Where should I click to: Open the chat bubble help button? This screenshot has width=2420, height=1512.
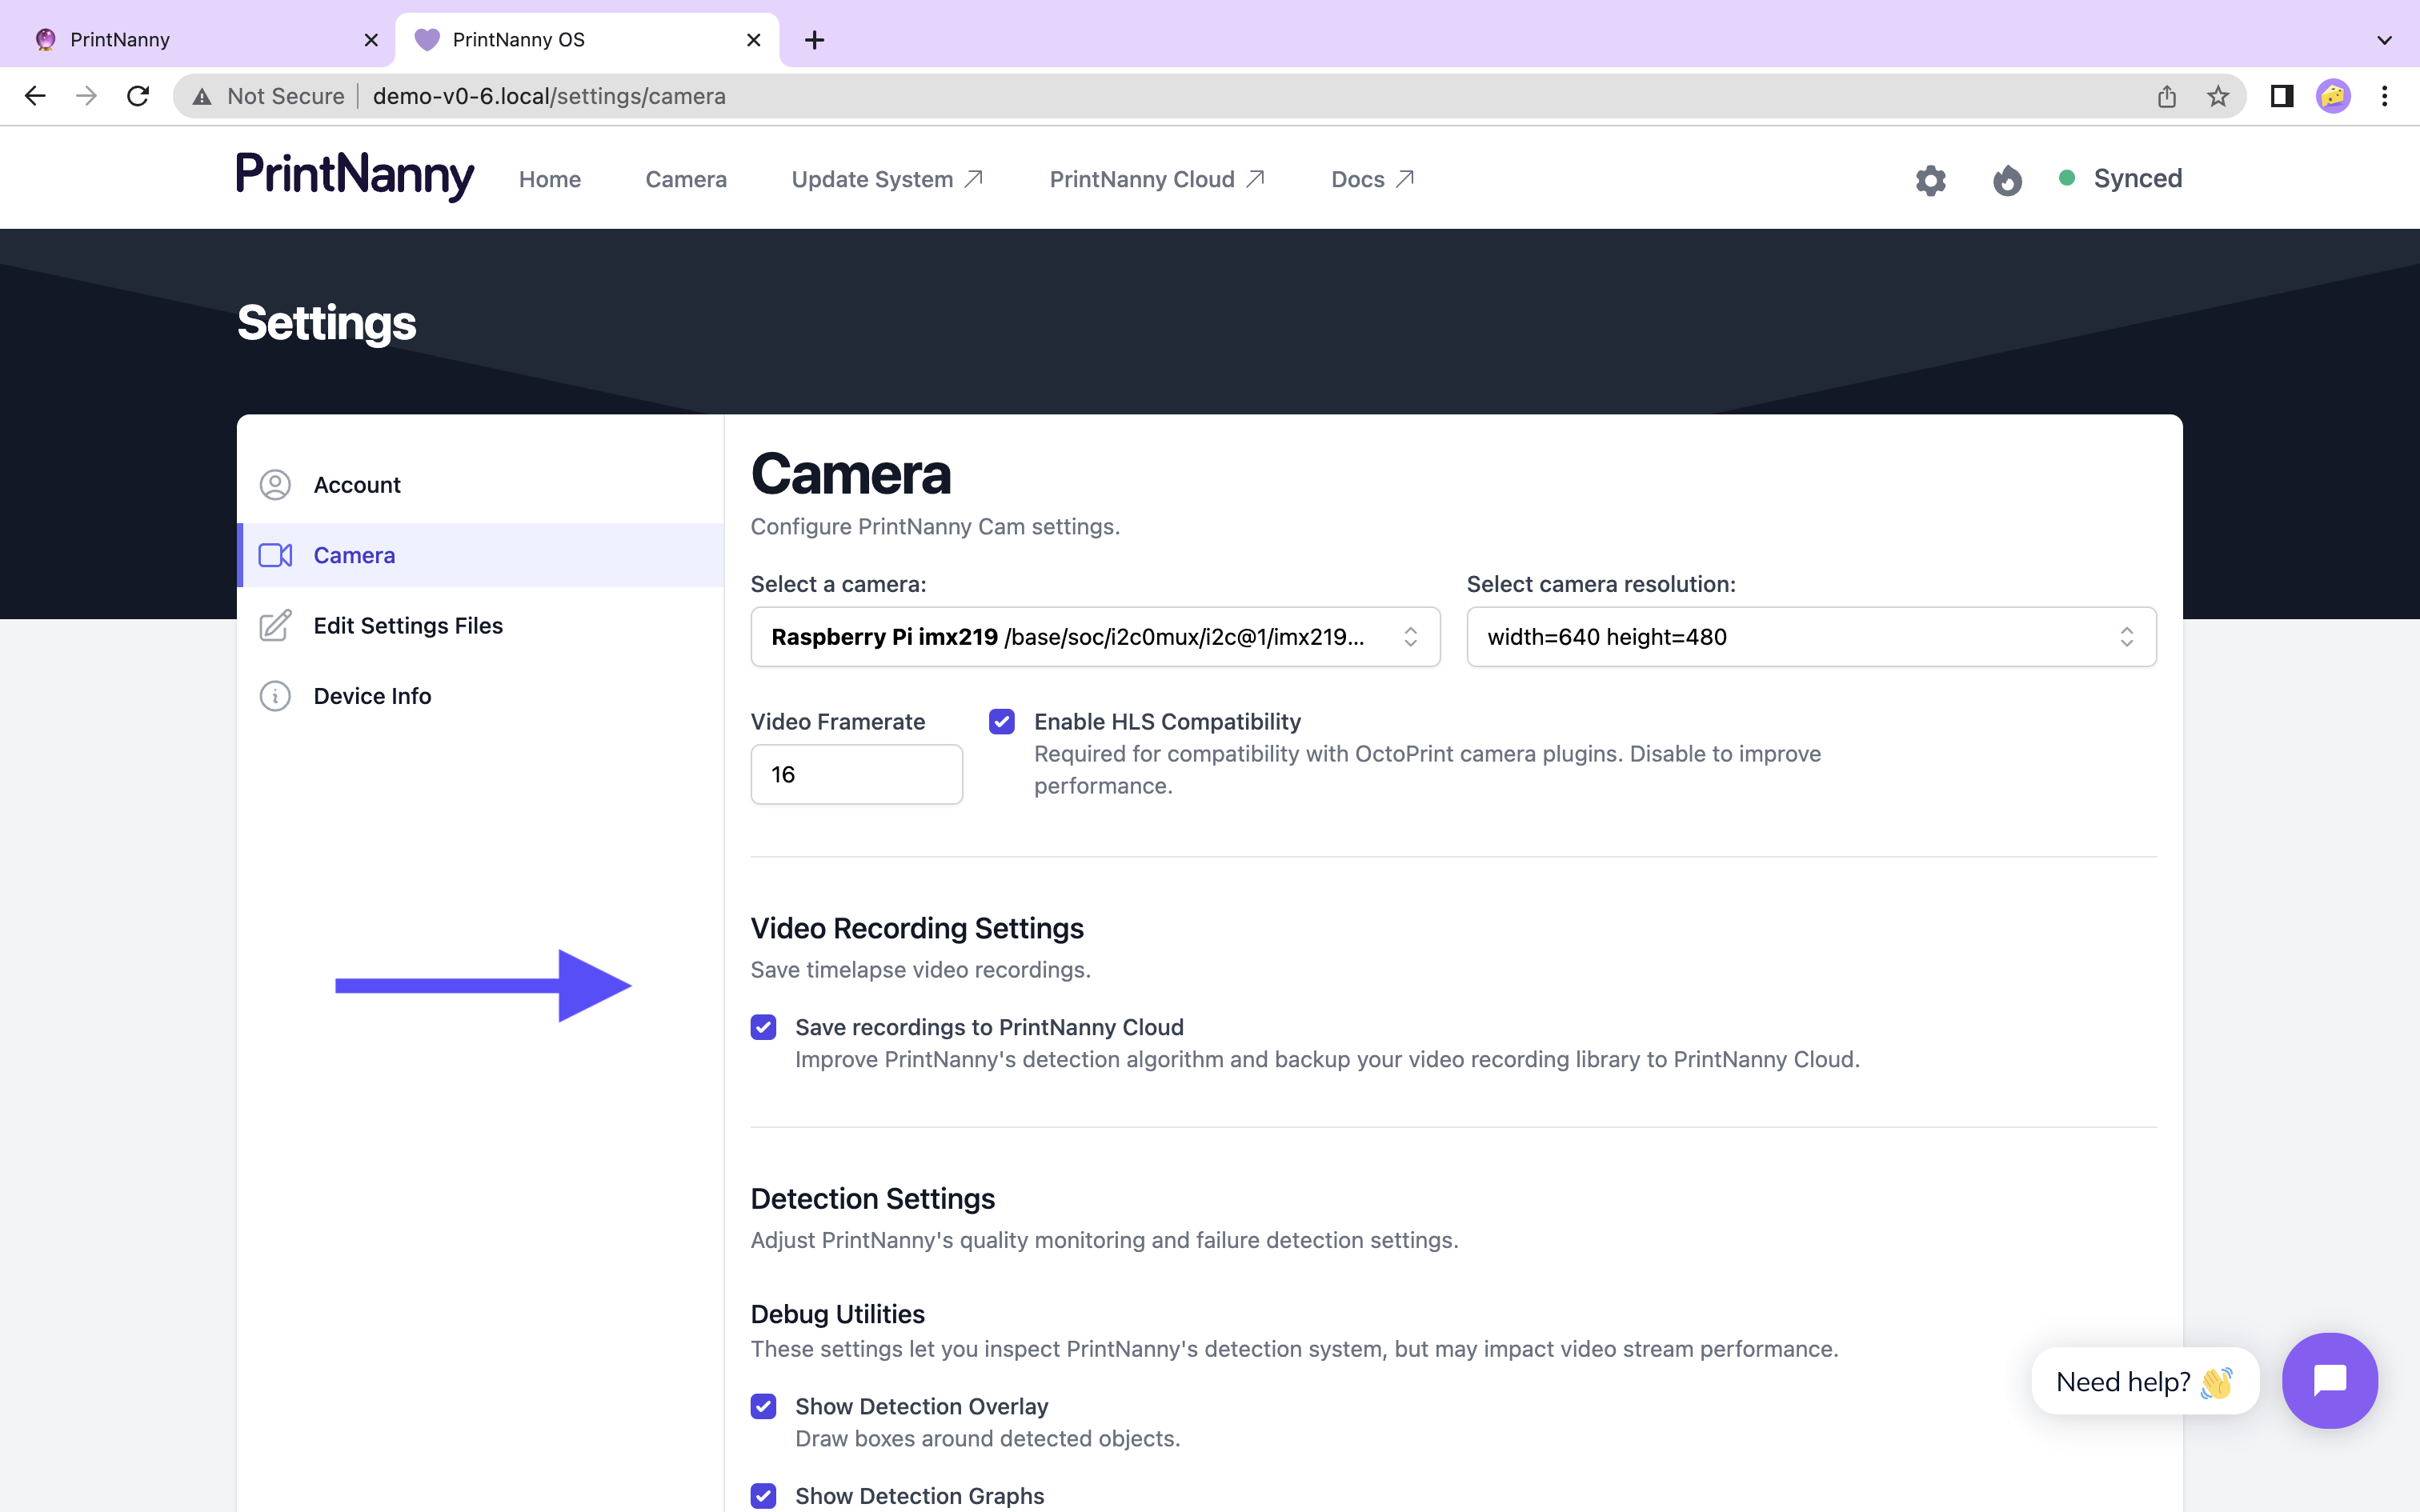(x=2330, y=1380)
